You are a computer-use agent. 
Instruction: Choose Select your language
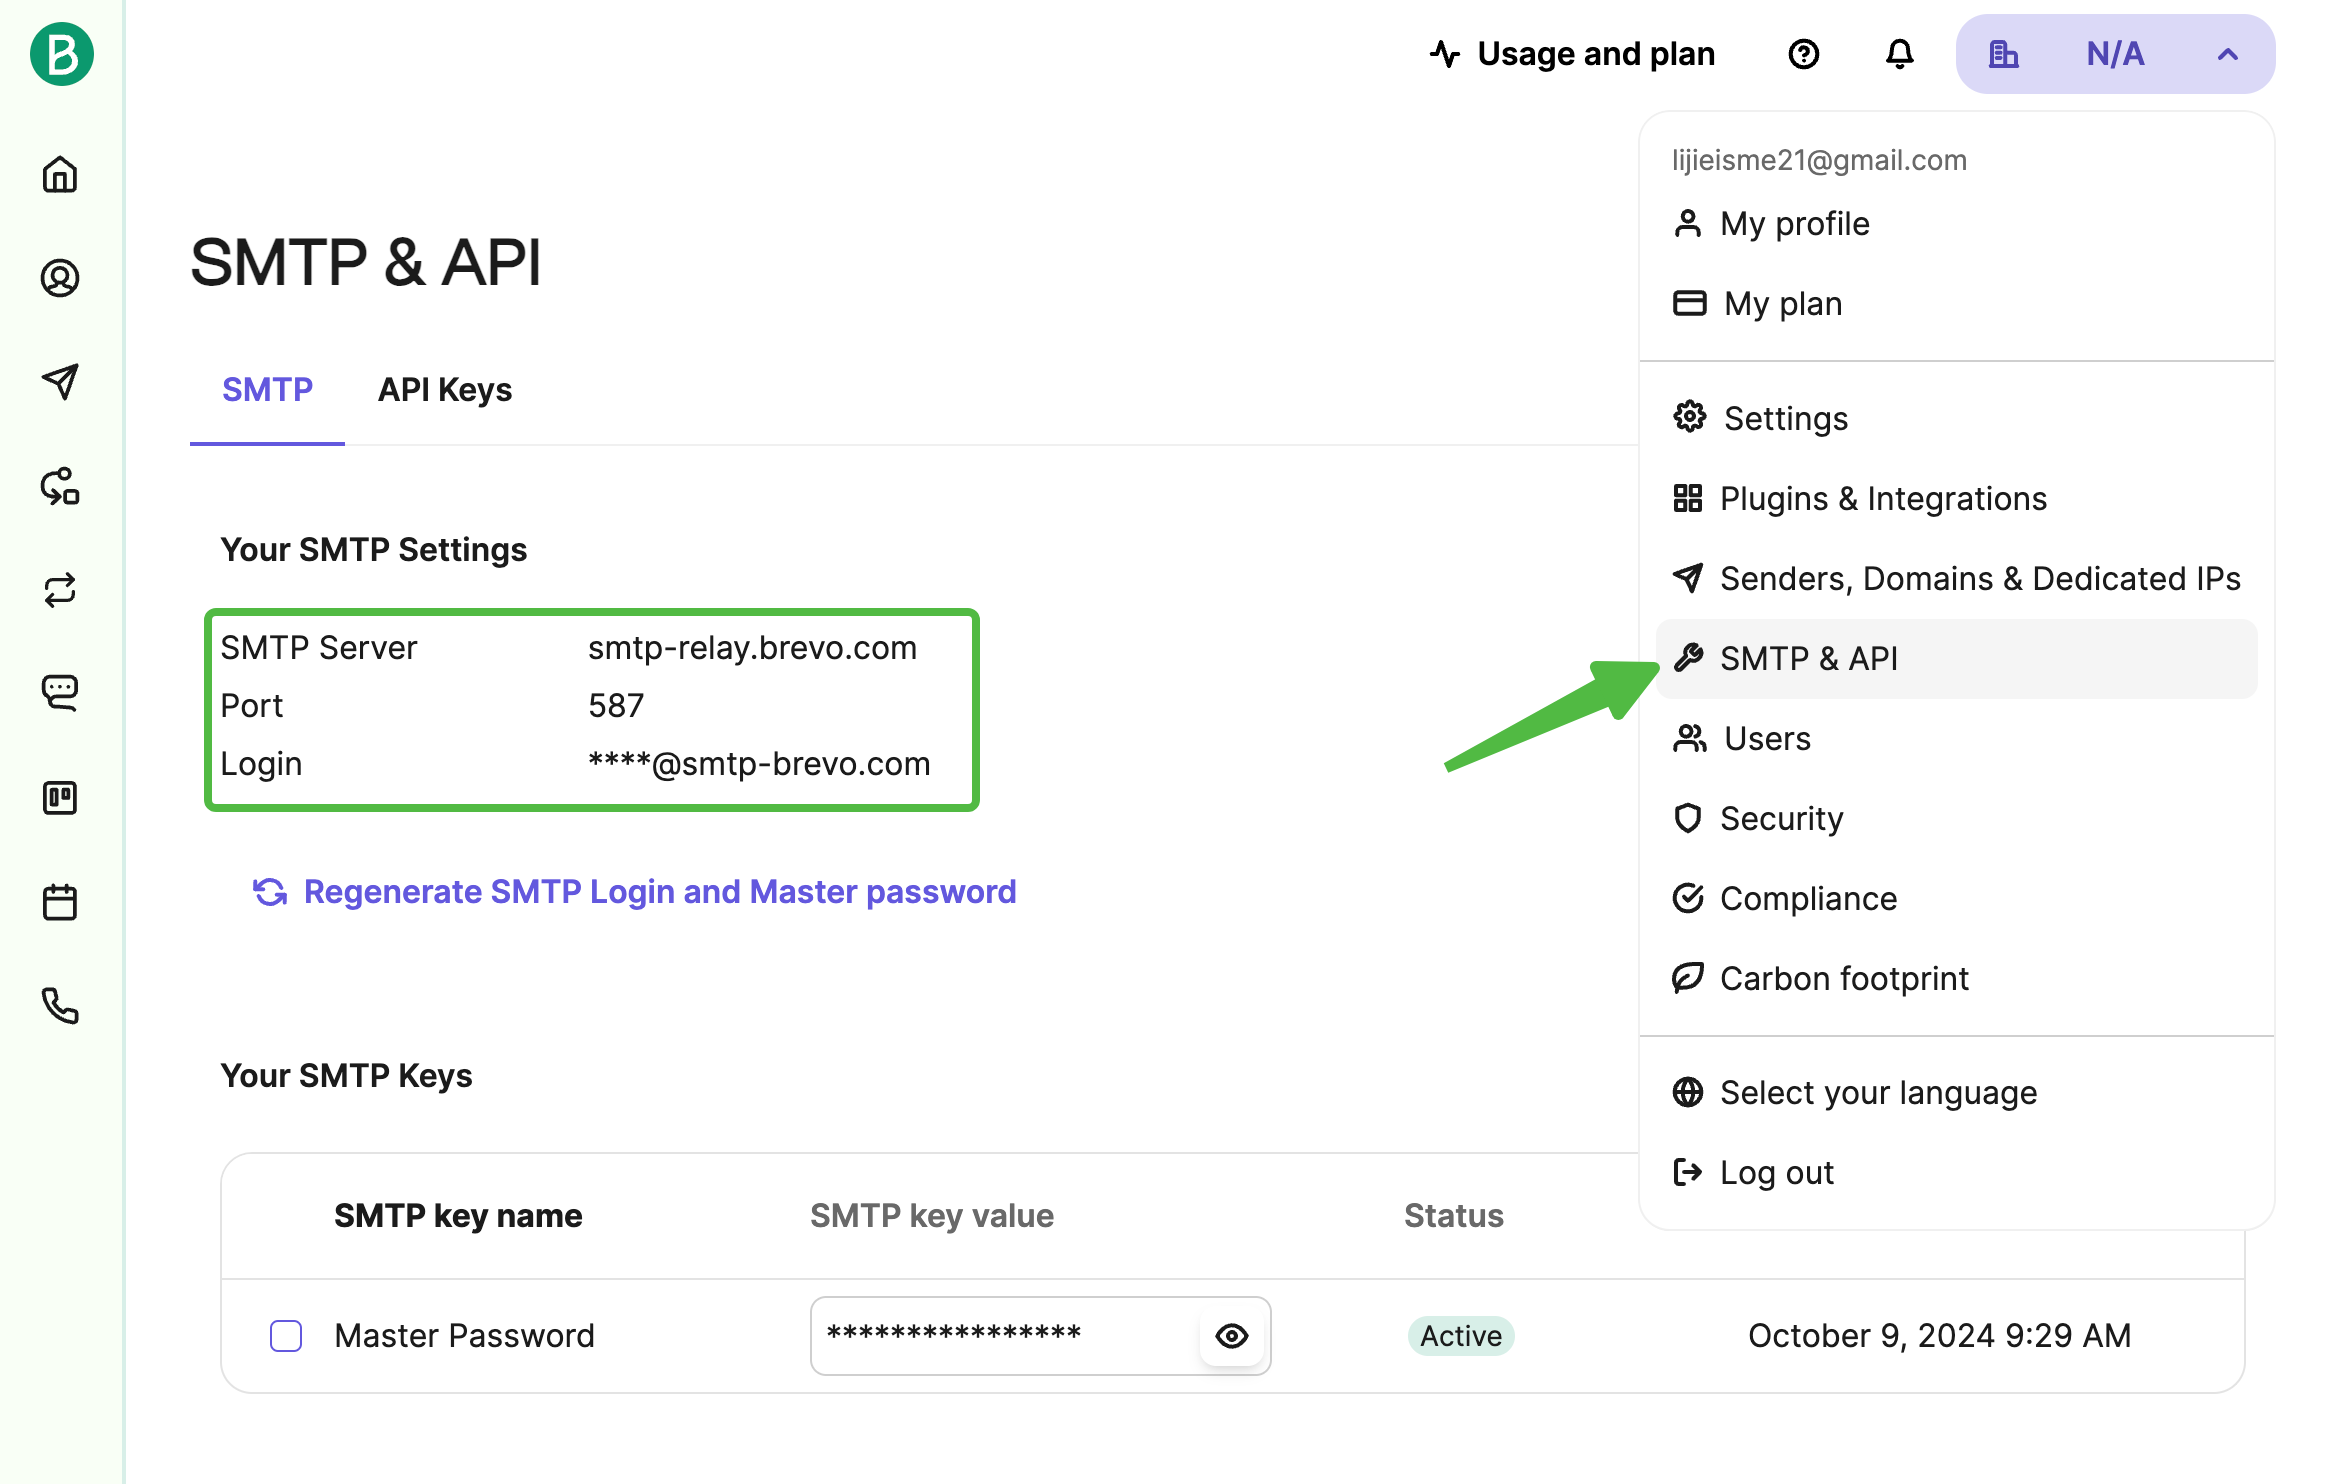pos(1956,1093)
